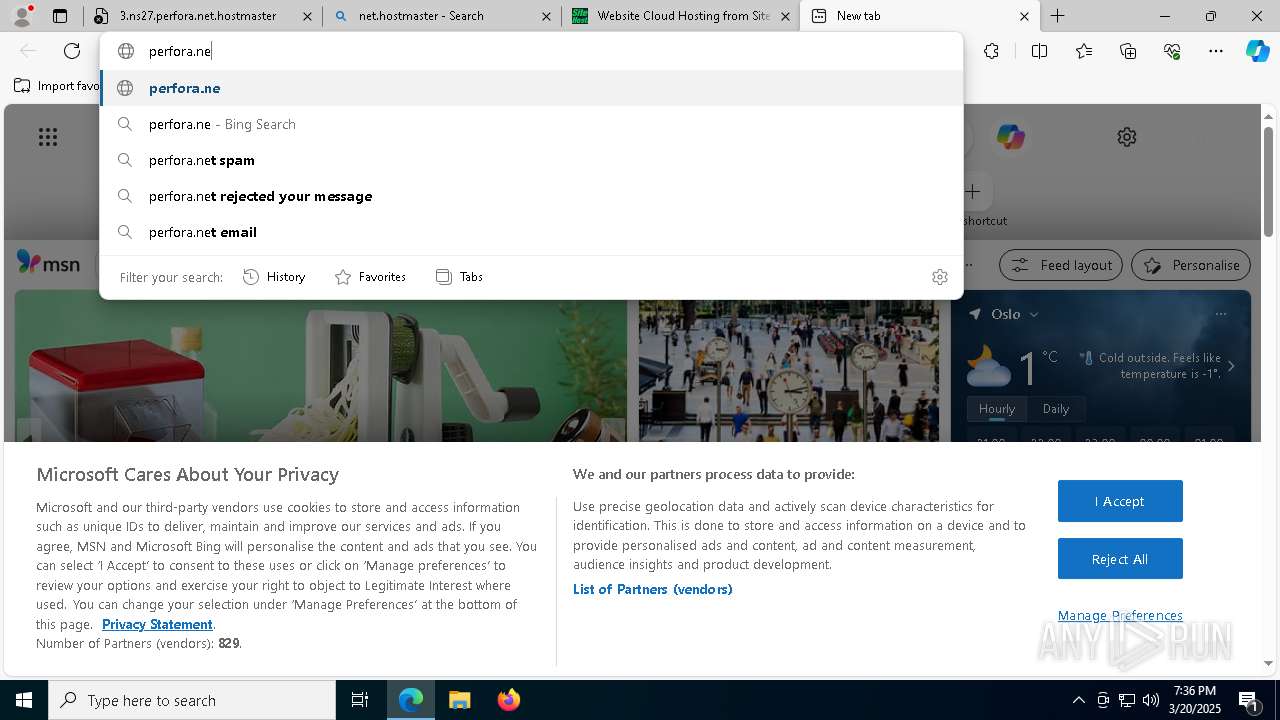Click Feed layout button
This screenshot has width=1280, height=720.
tap(1061, 265)
